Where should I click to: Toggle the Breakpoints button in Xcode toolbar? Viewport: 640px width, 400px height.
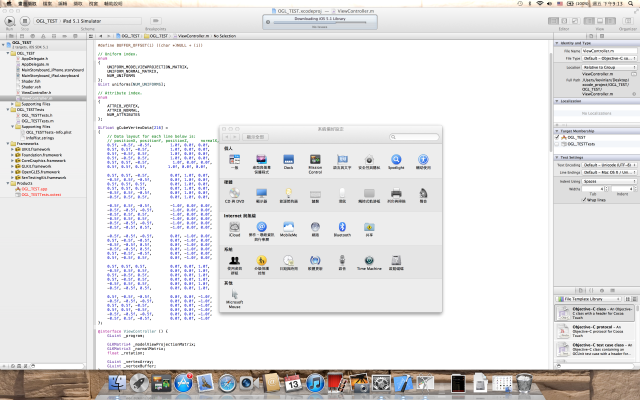coord(155,21)
